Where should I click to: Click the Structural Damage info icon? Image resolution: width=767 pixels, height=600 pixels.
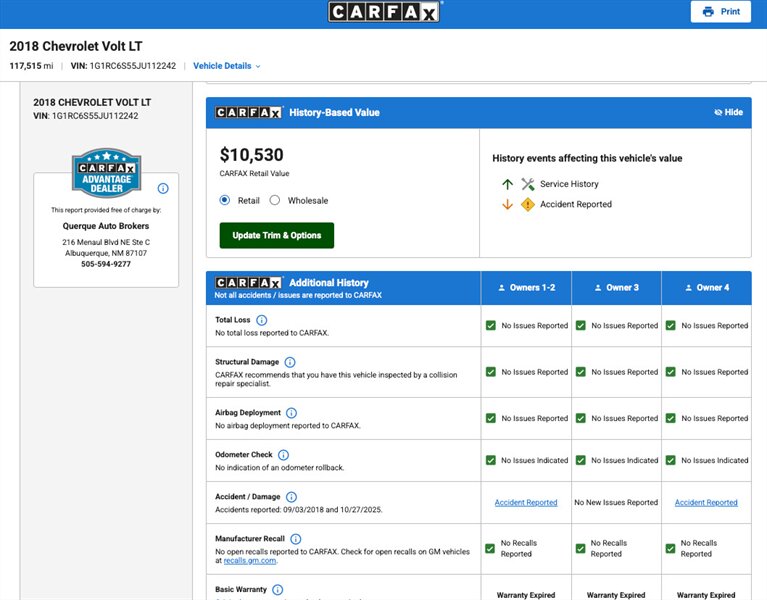click(x=290, y=362)
